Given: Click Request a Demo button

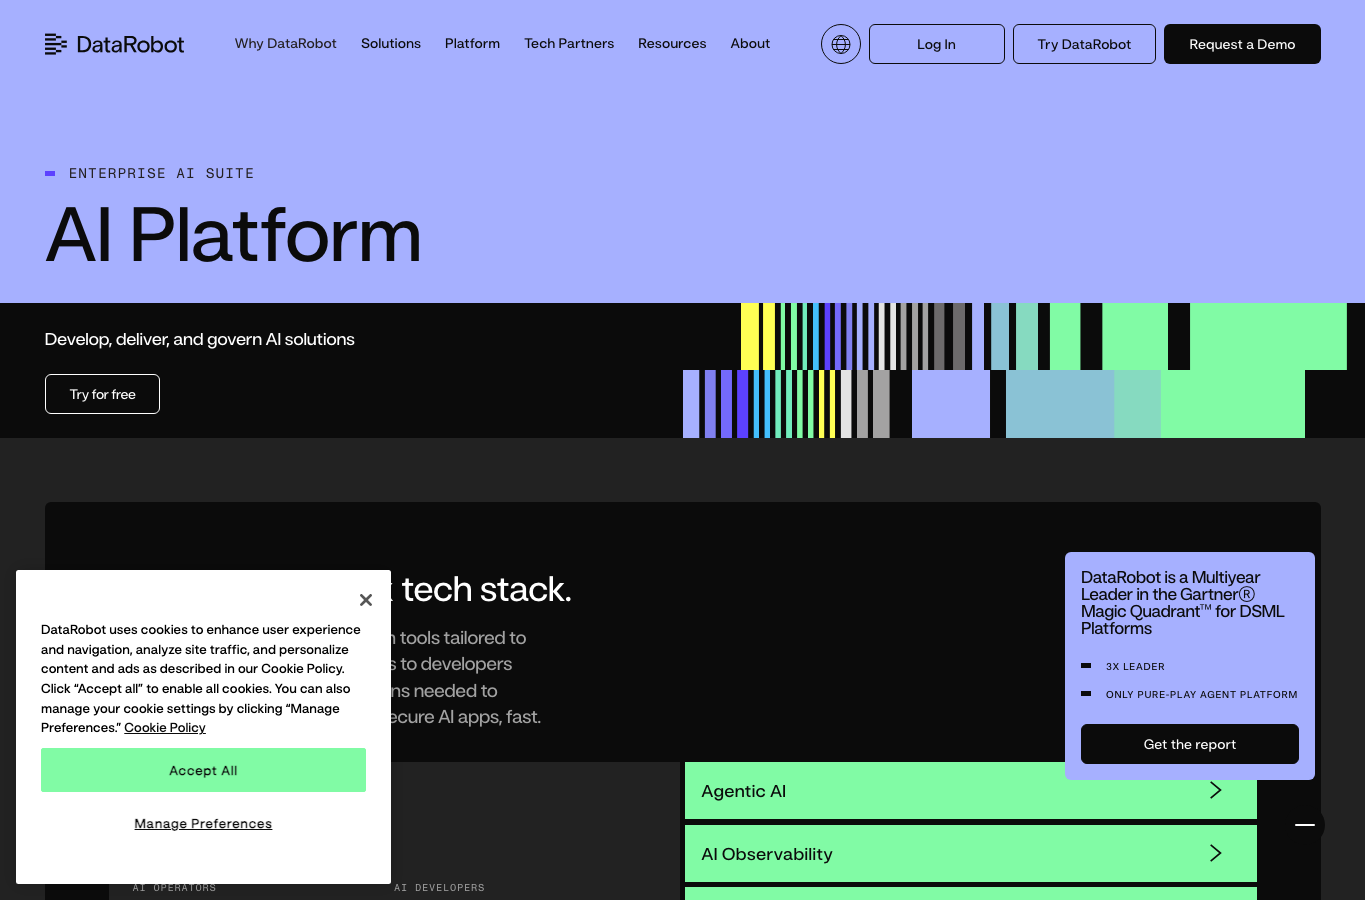Looking at the screenshot, I should [x=1242, y=44].
